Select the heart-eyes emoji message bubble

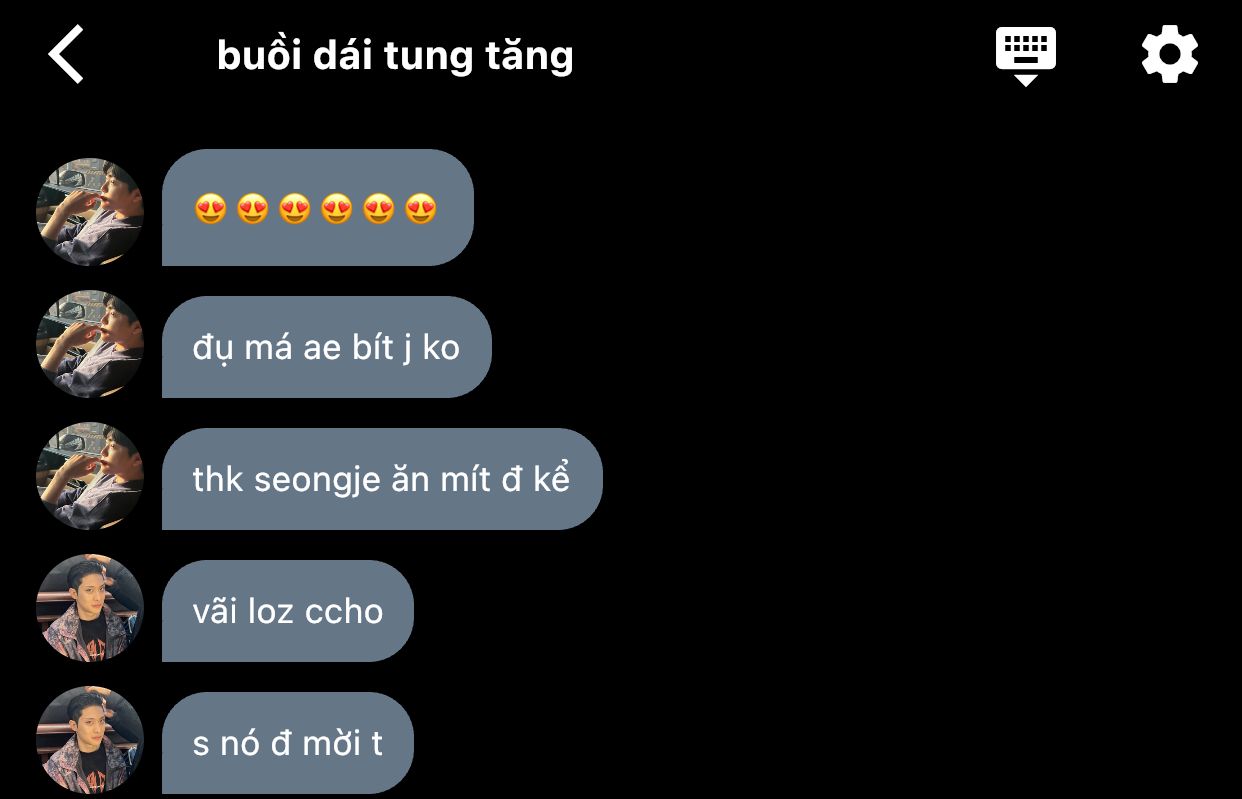(318, 208)
